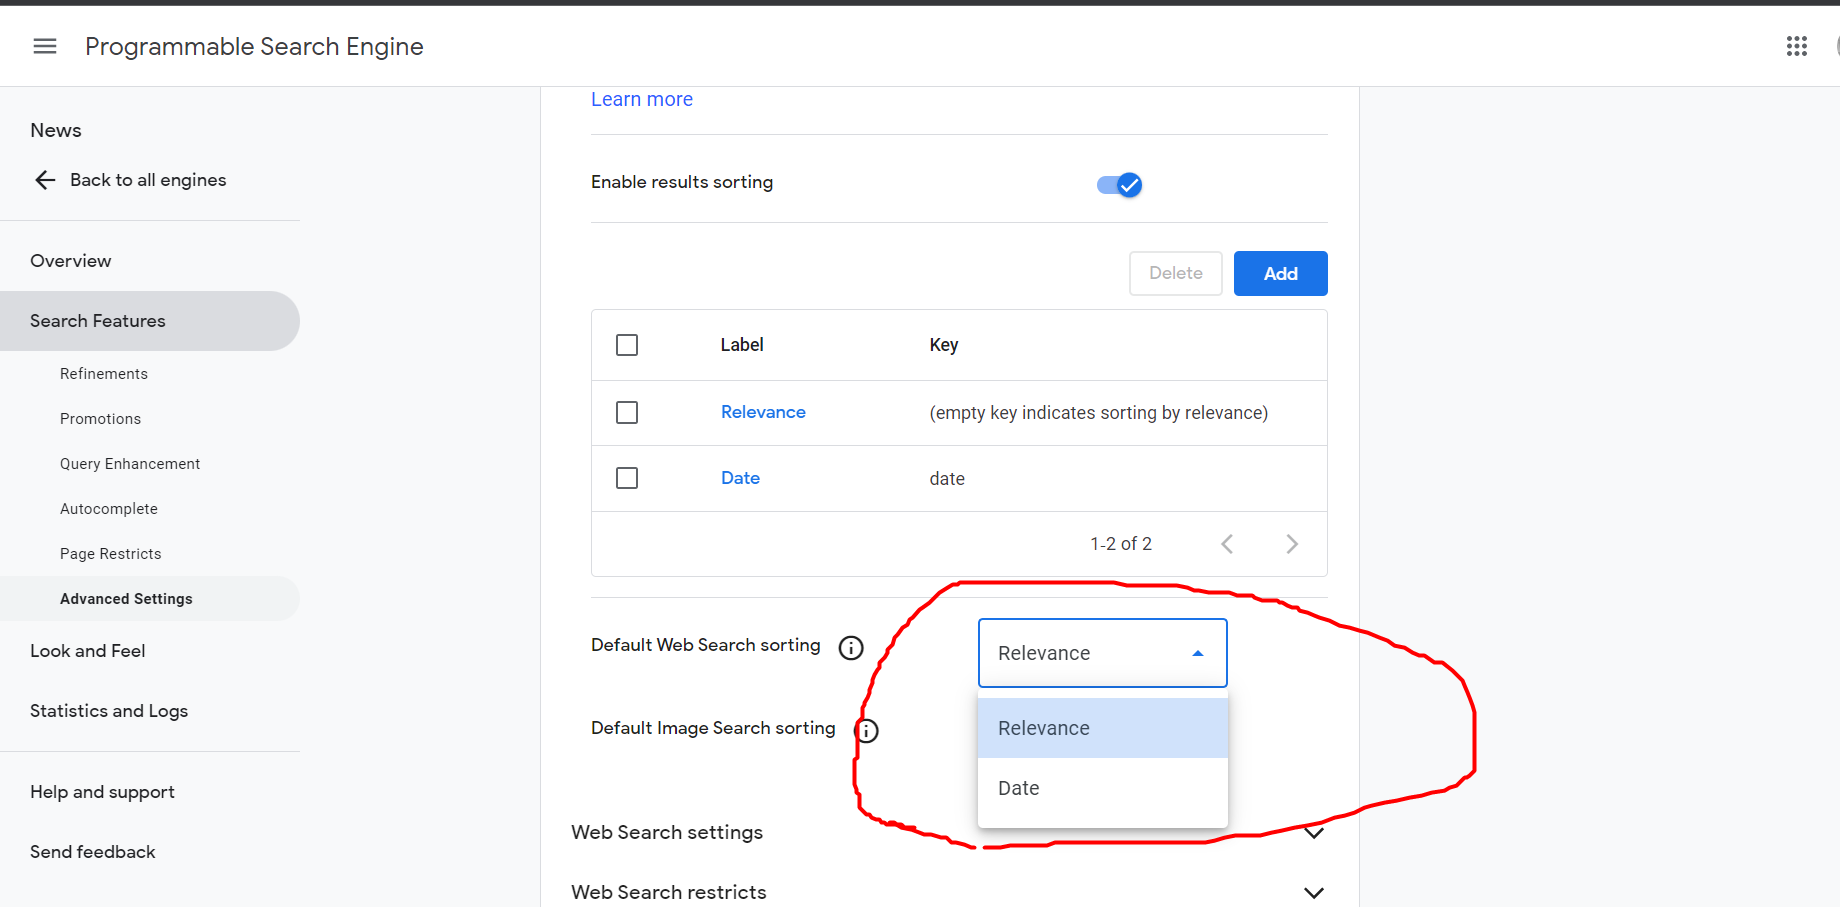Image resolution: width=1840 pixels, height=907 pixels.
Task: Open Query Enhancement settings
Action: click(130, 464)
